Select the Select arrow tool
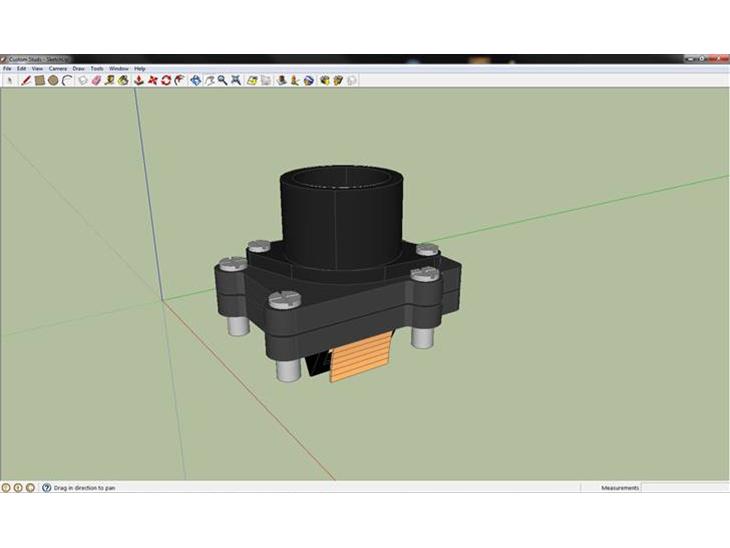Screen dimensions: 730x548 coord(11,80)
